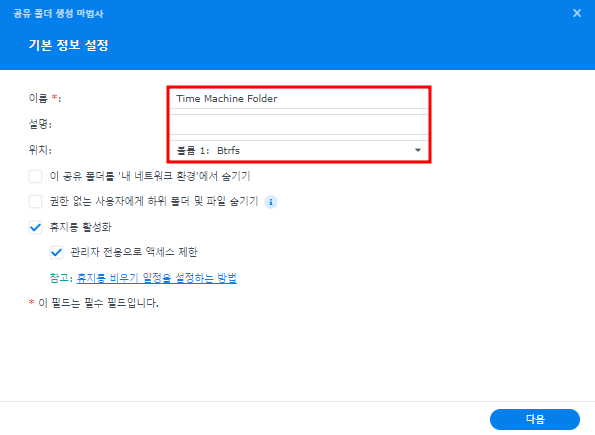Focus the 이름 field with Time Machine Folder
Screen dimensions: 595x435
299,99
